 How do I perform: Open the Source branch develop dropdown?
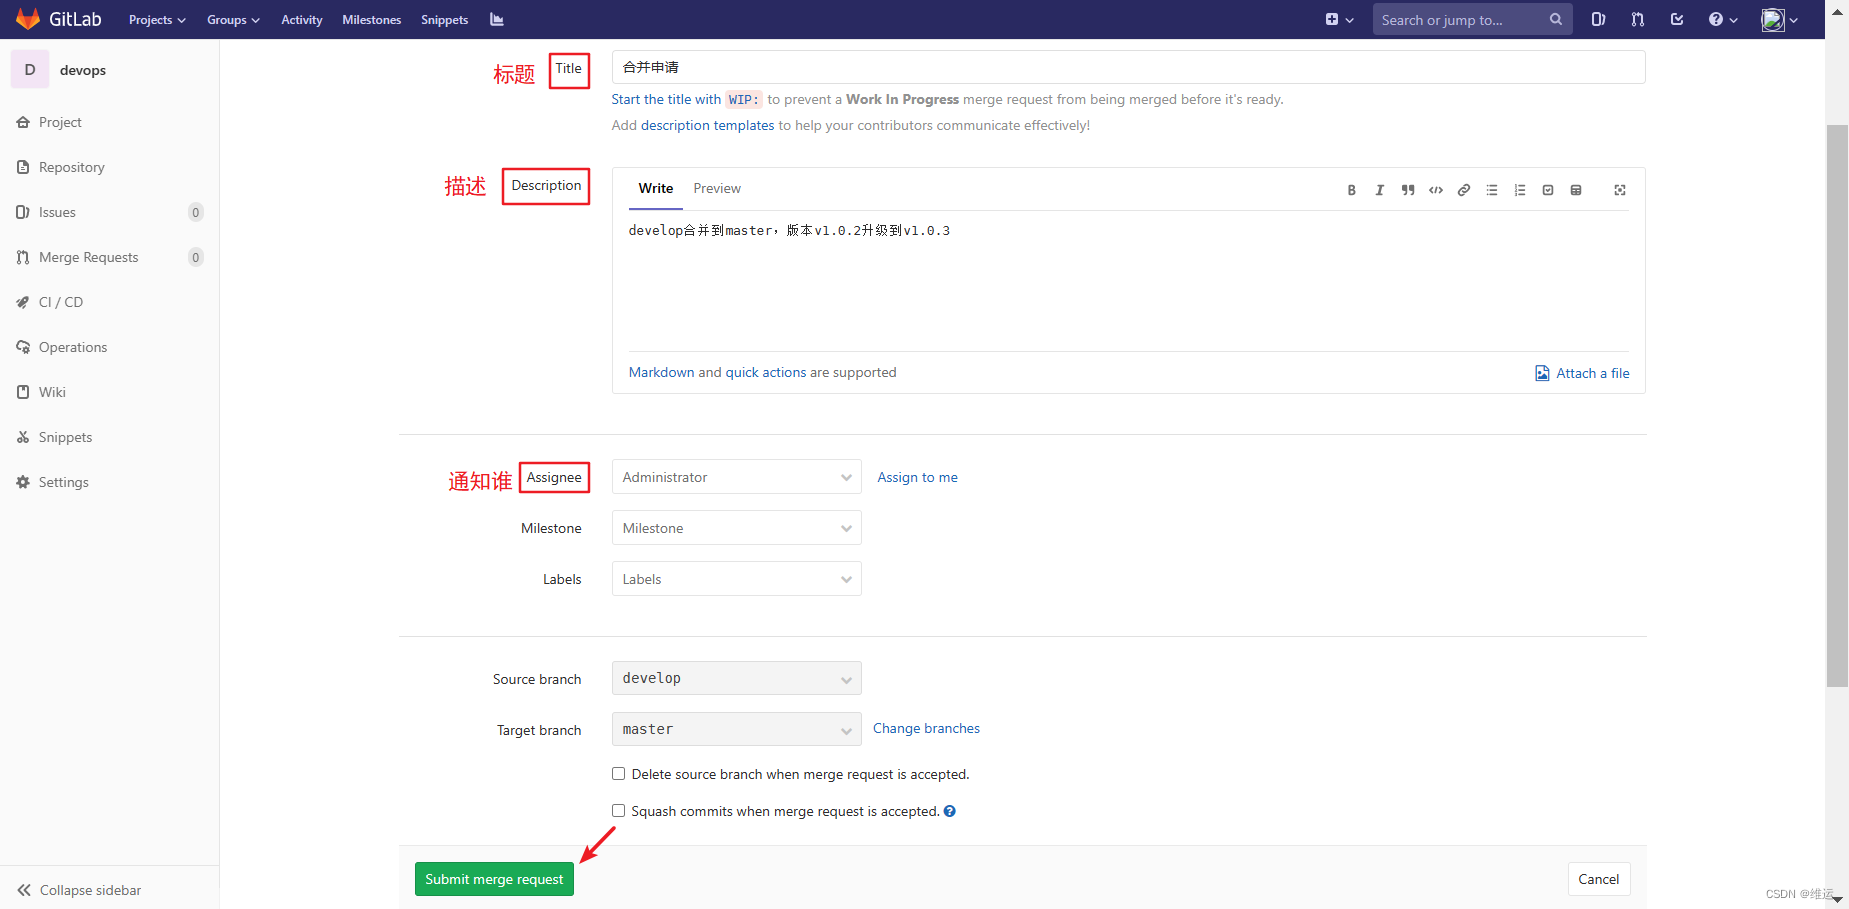(736, 678)
